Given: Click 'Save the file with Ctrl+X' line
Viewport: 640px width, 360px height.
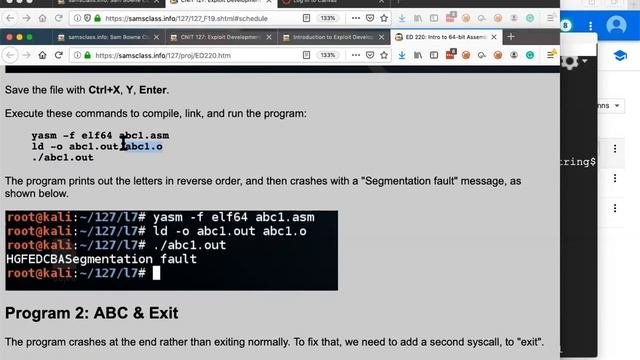Looking at the screenshot, I should 87,90.
